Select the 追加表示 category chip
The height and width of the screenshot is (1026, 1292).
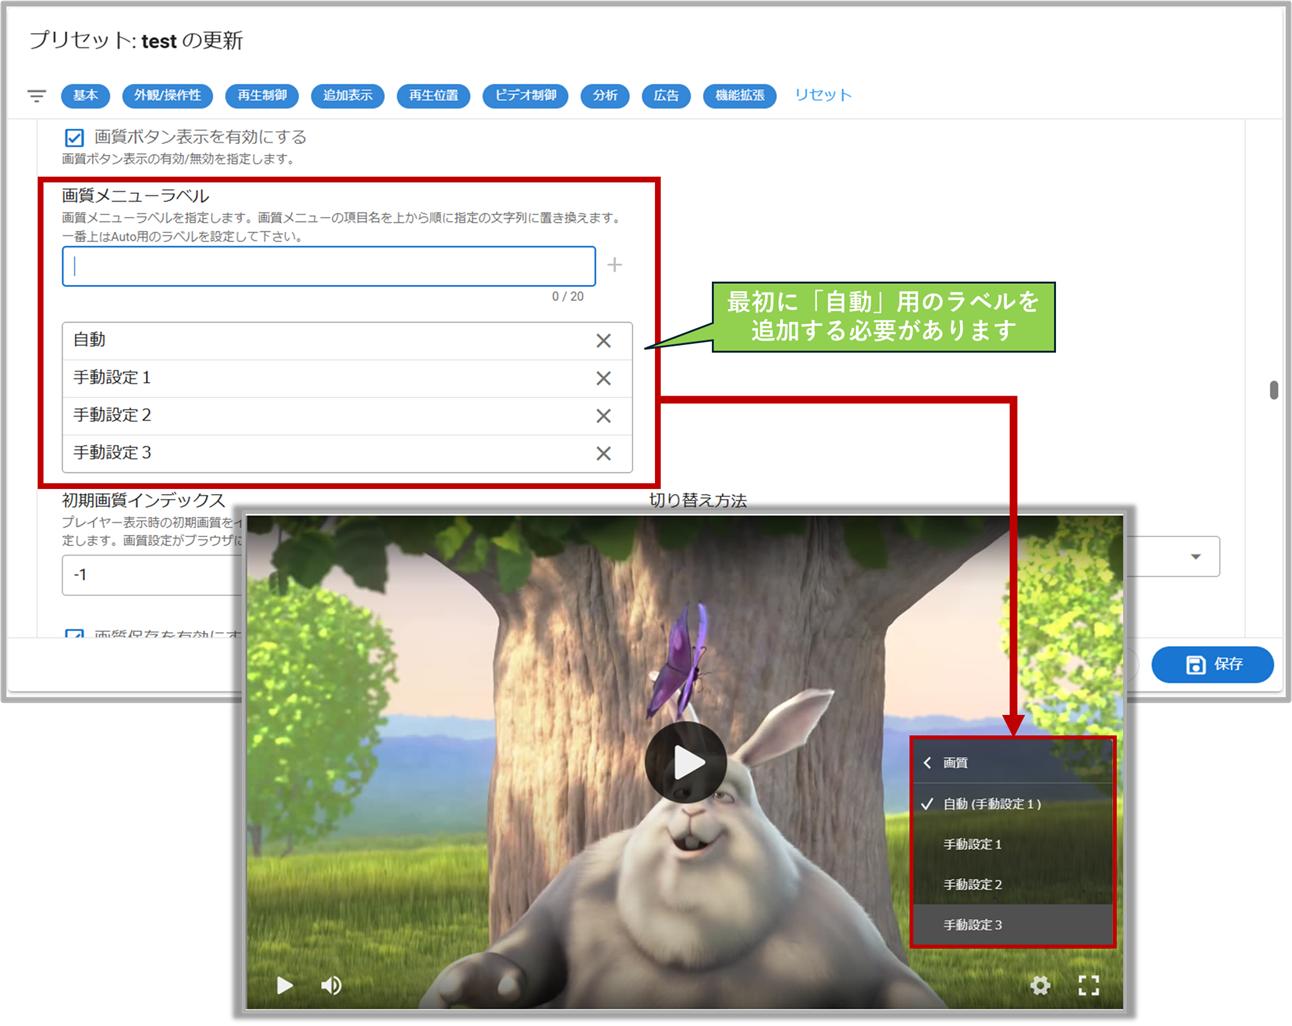click(x=347, y=96)
